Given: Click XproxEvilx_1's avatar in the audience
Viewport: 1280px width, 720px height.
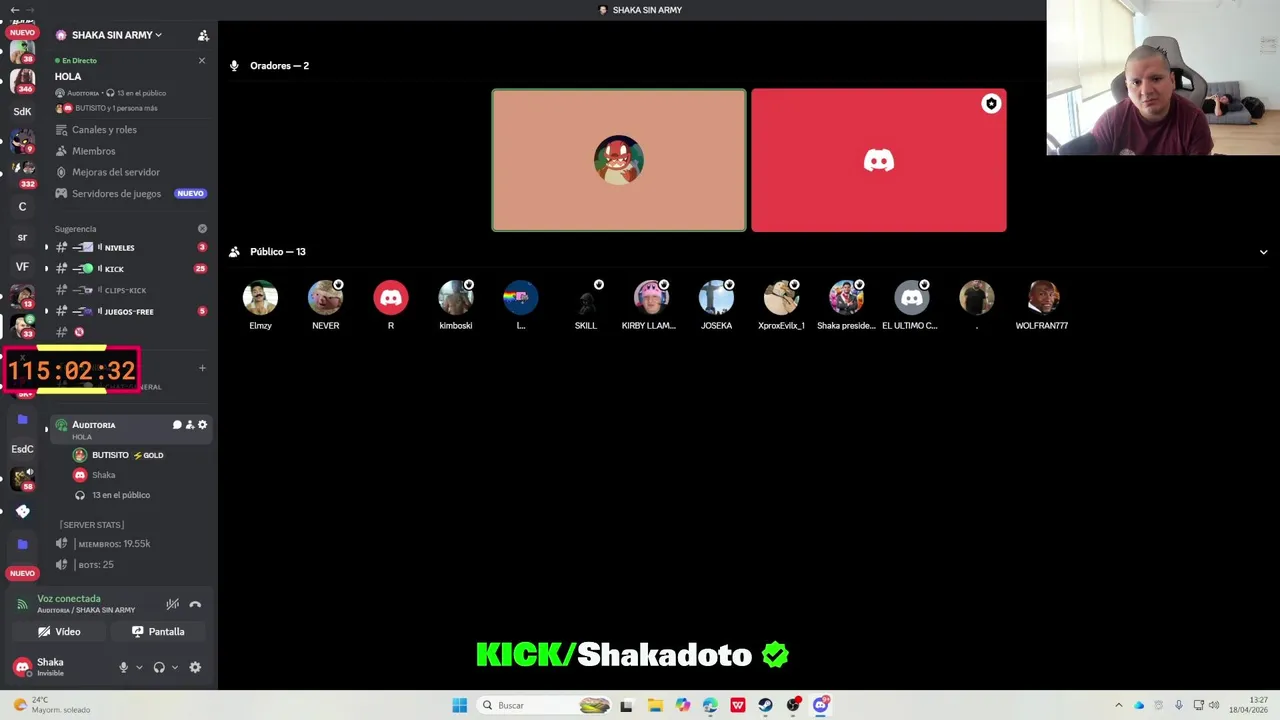Looking at the screenshot, I should pyautogui.click(x=781, y=298).
